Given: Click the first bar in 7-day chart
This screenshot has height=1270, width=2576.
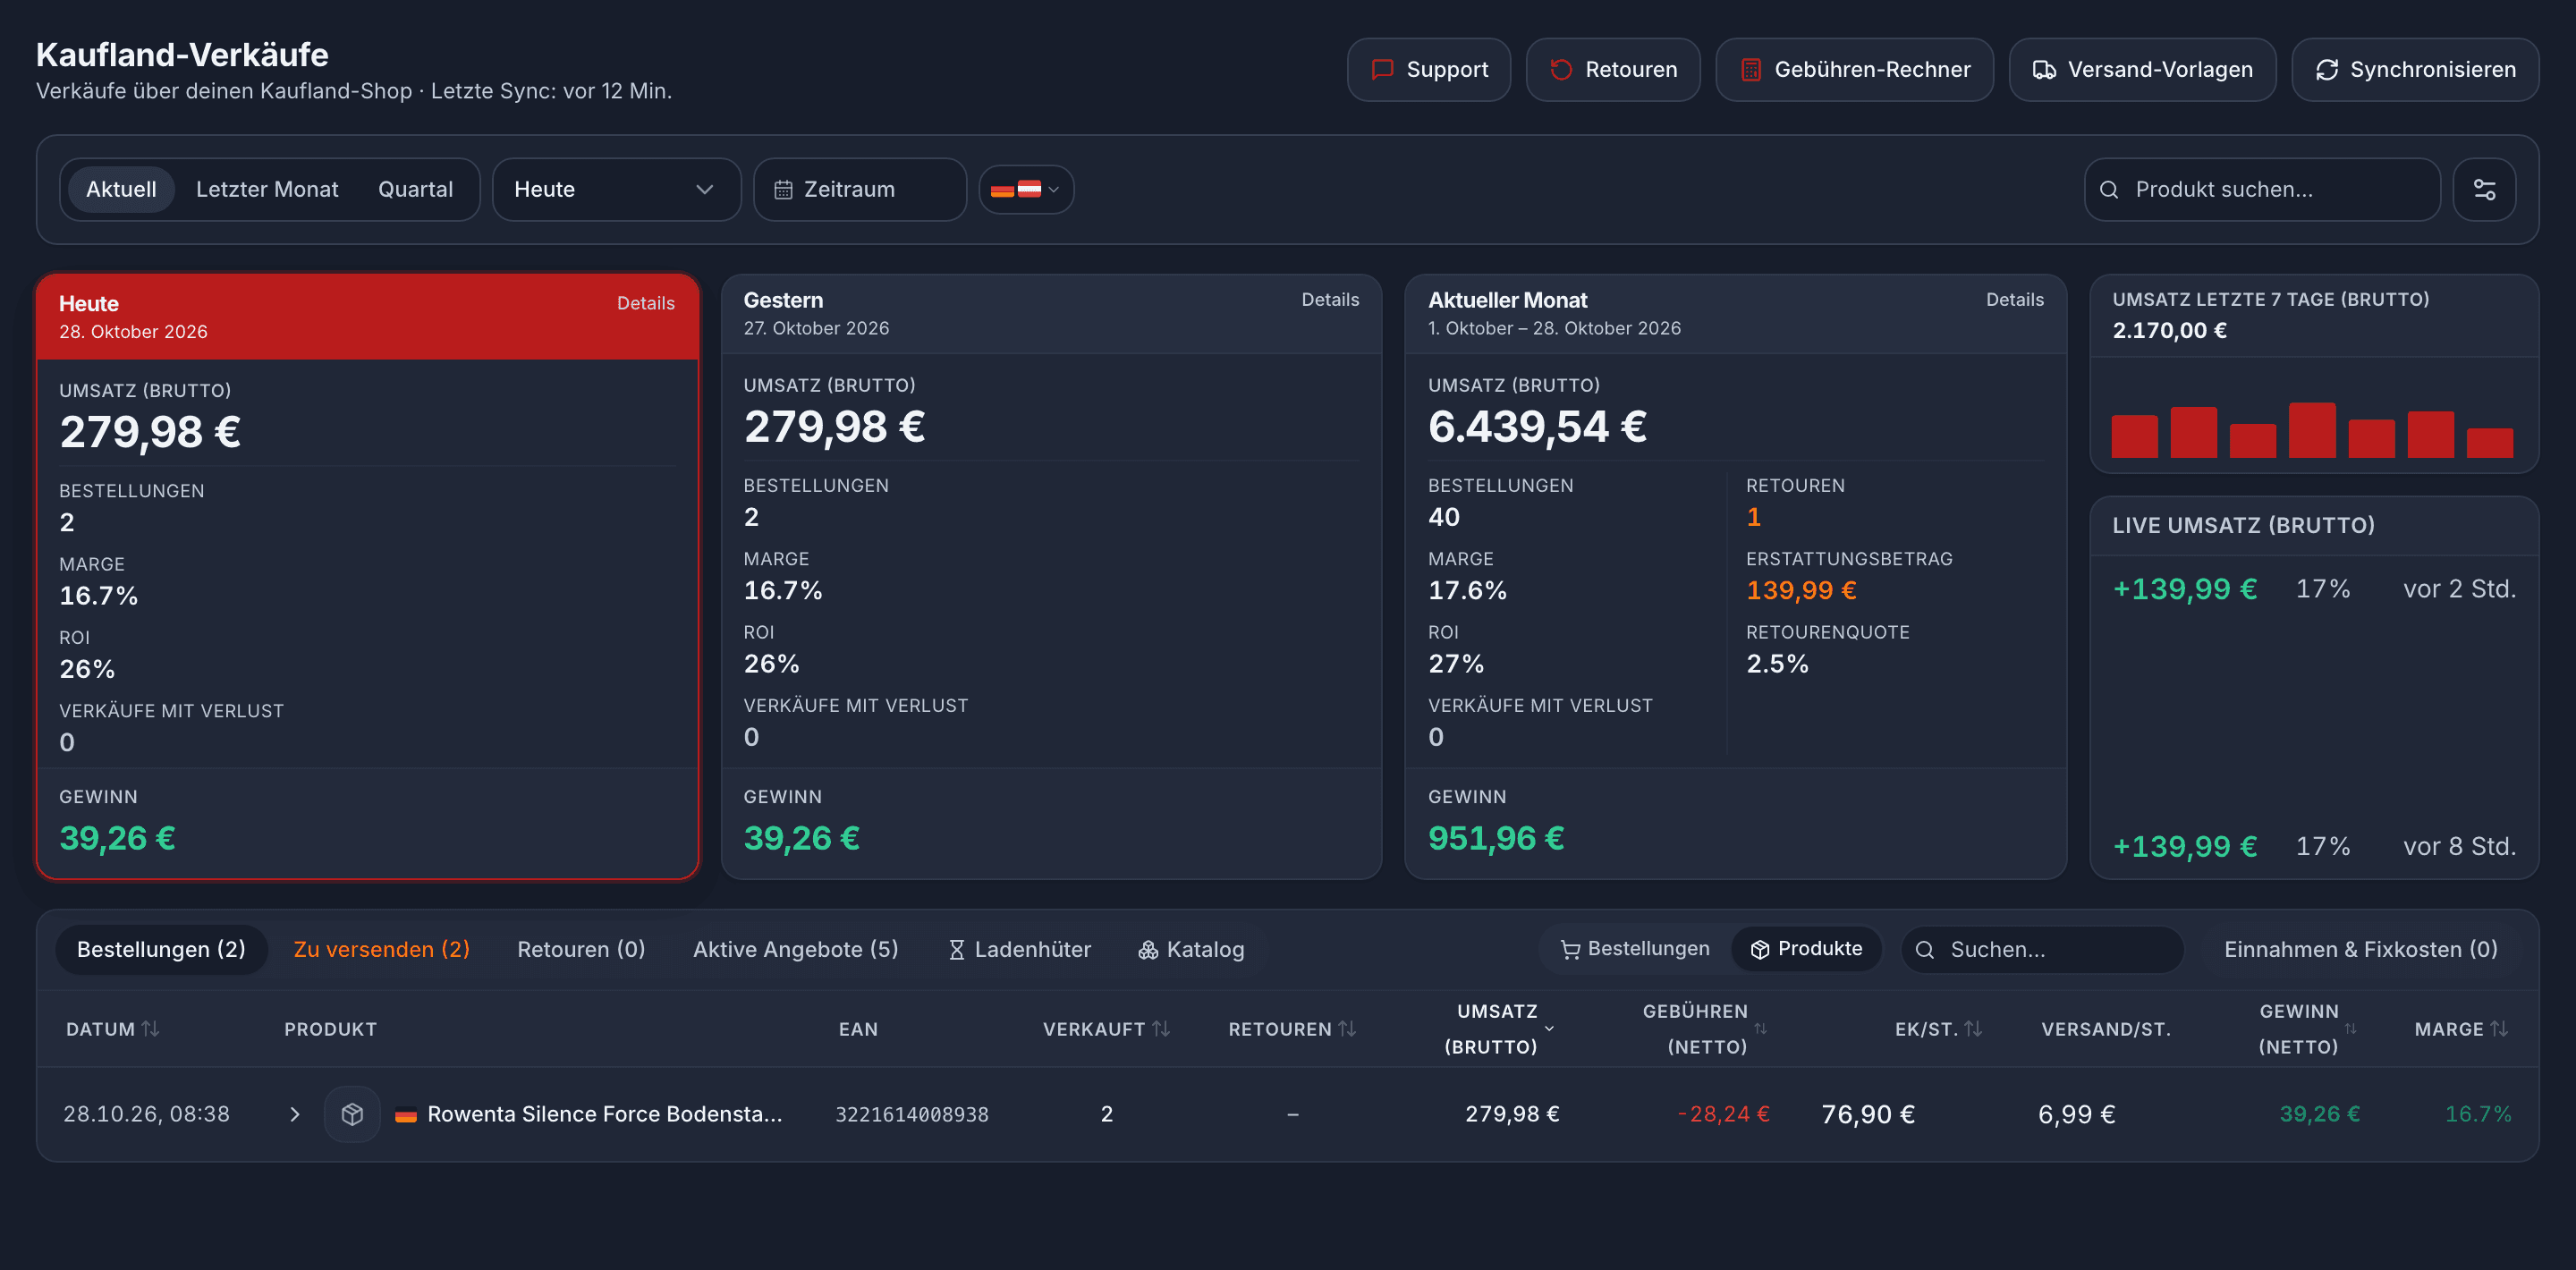Looking at the screenshot, I should 2134,436.
